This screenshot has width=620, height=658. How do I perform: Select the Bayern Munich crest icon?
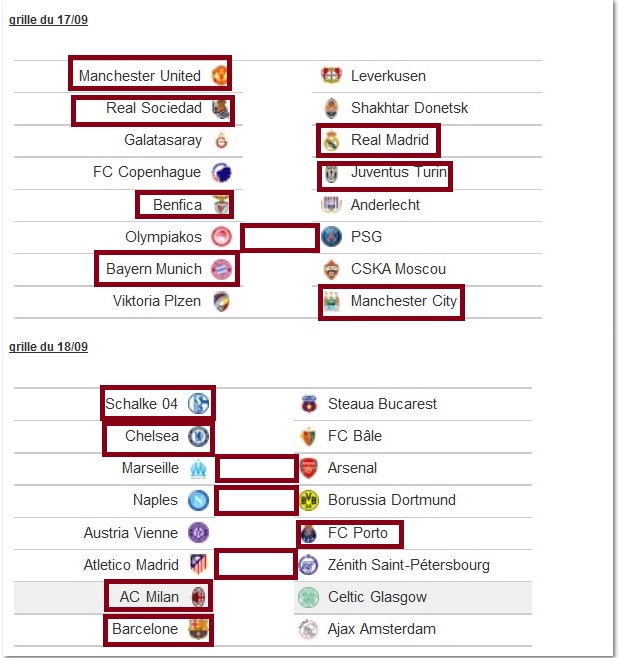click(221, 269)
